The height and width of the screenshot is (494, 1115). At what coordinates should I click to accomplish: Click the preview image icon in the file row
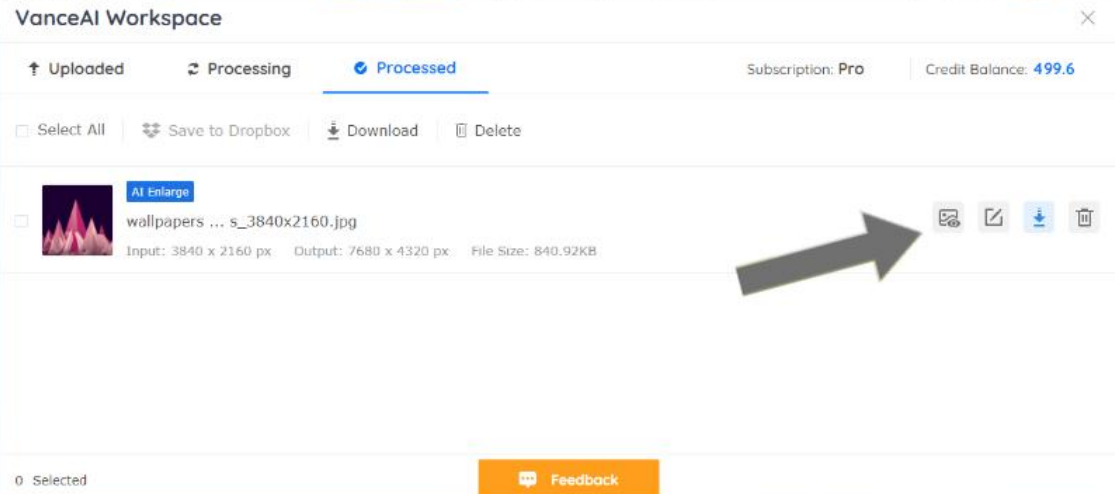949,218
